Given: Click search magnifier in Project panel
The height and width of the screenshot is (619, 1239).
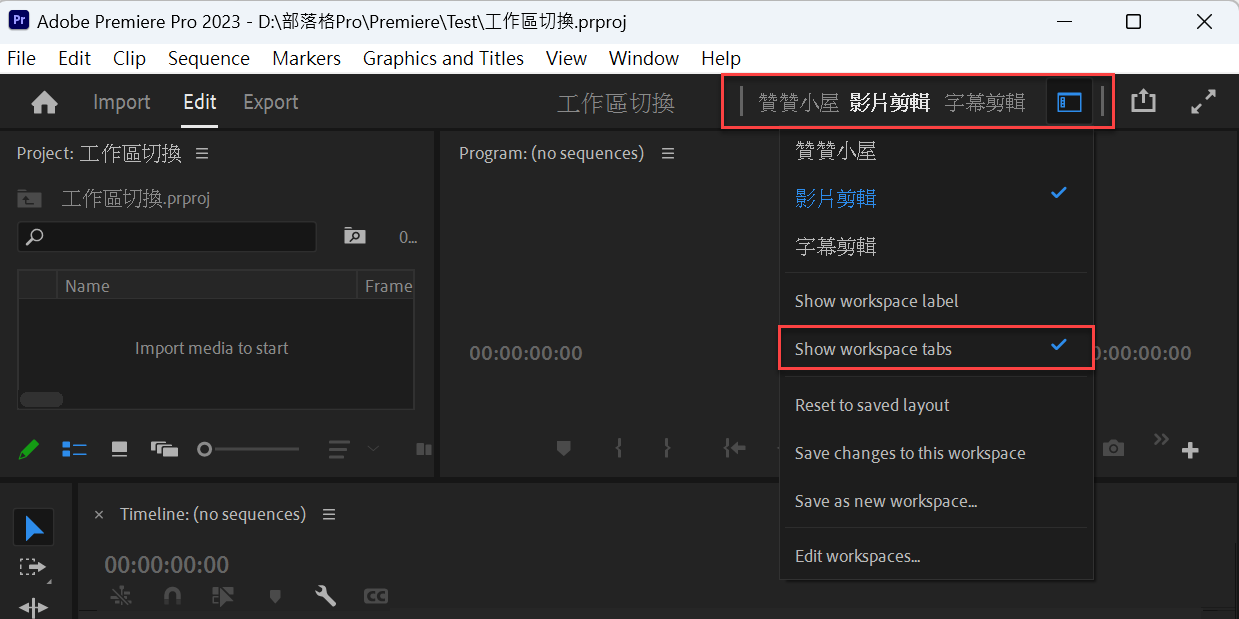Looking at the screenshot, I should point(35,237).
